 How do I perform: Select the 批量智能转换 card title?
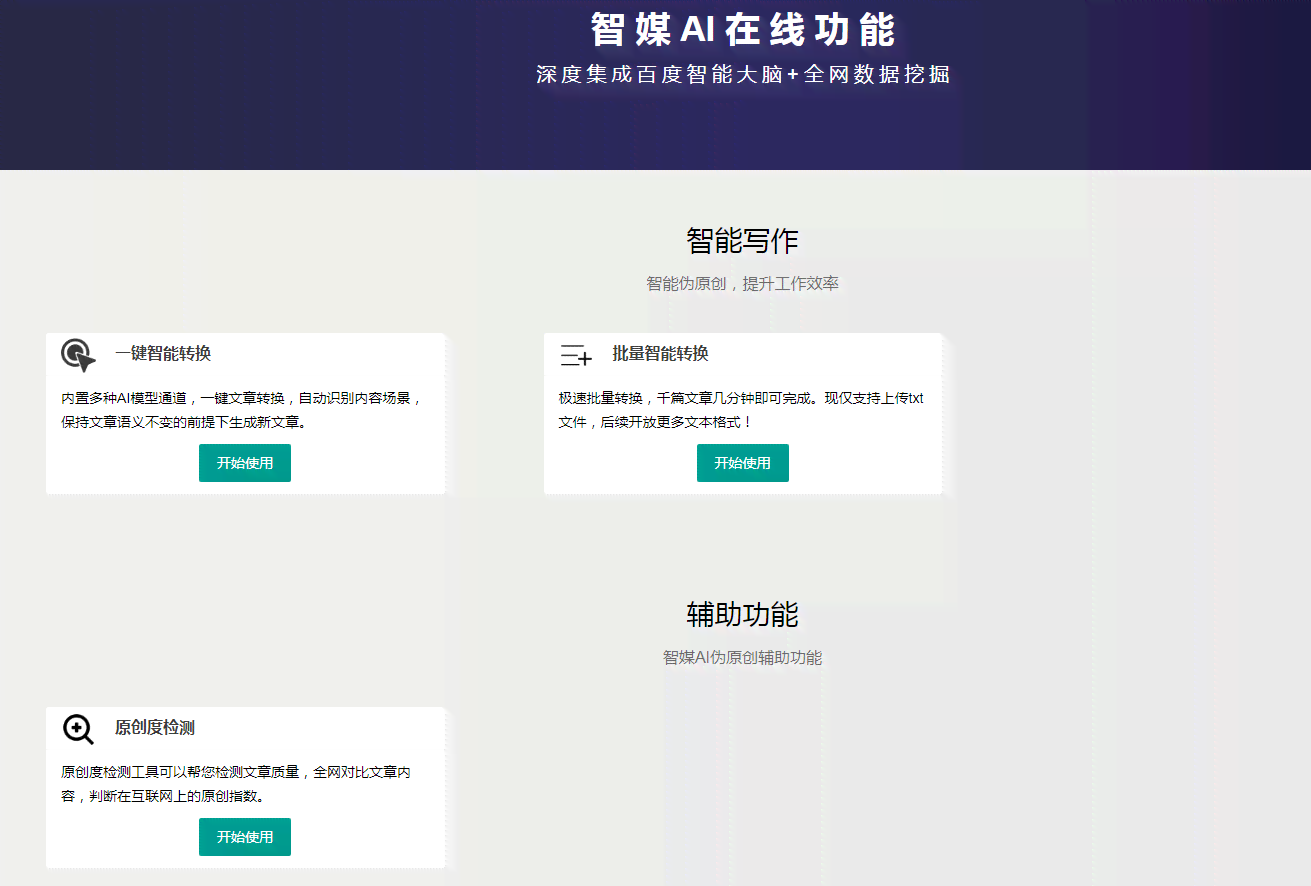coord(661,354)
